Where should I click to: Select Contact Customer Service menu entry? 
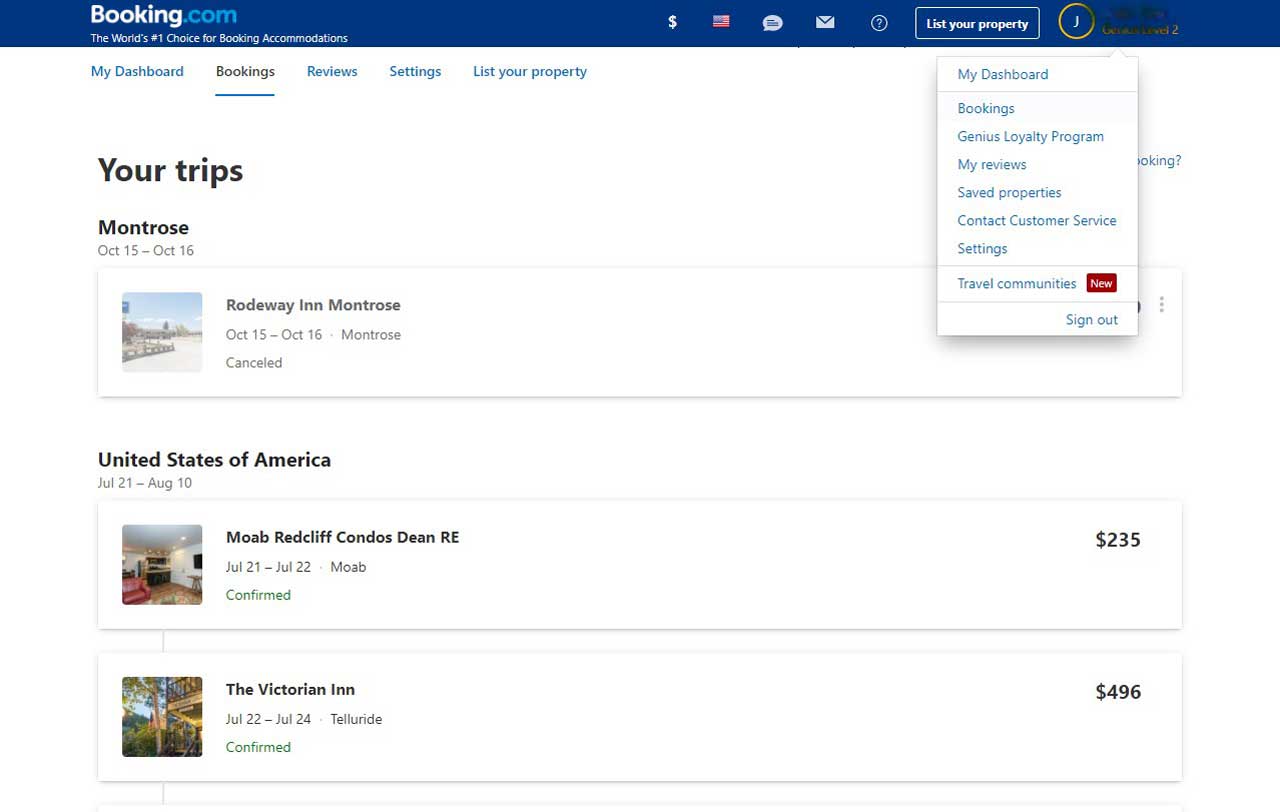click(1037, 220)
